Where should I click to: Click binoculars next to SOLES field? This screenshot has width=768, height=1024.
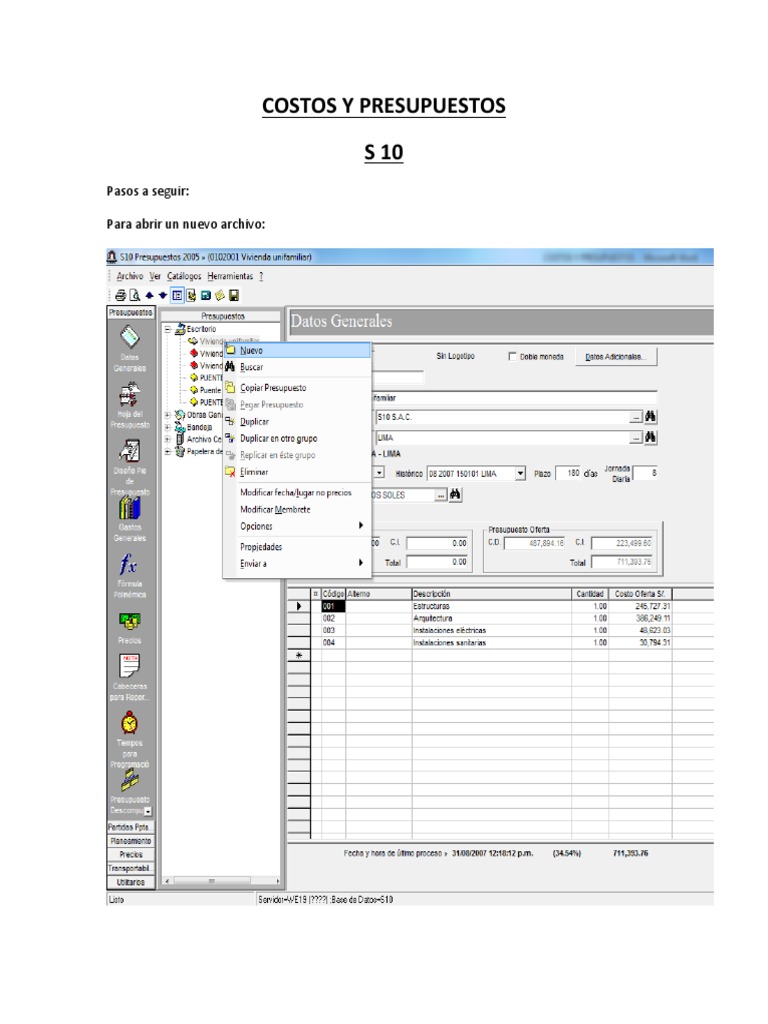pyautogui.click(x=455, y=495)
